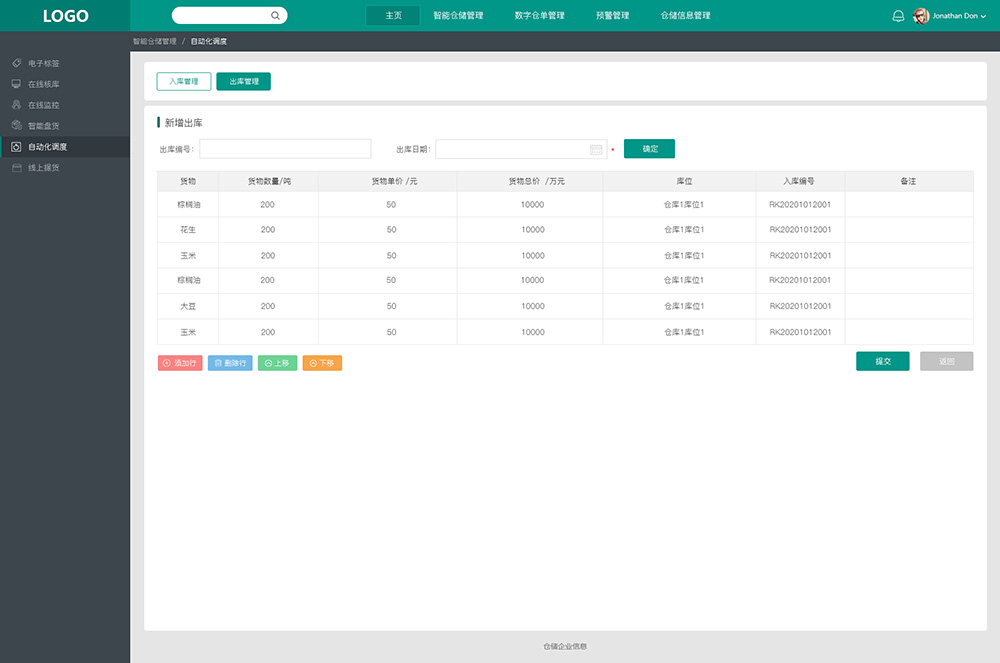The height and width of the screenshot is (663, 1000).
Task: Click the 电子标签 tag icon in sidebar
Action: (x=17, y=63)
